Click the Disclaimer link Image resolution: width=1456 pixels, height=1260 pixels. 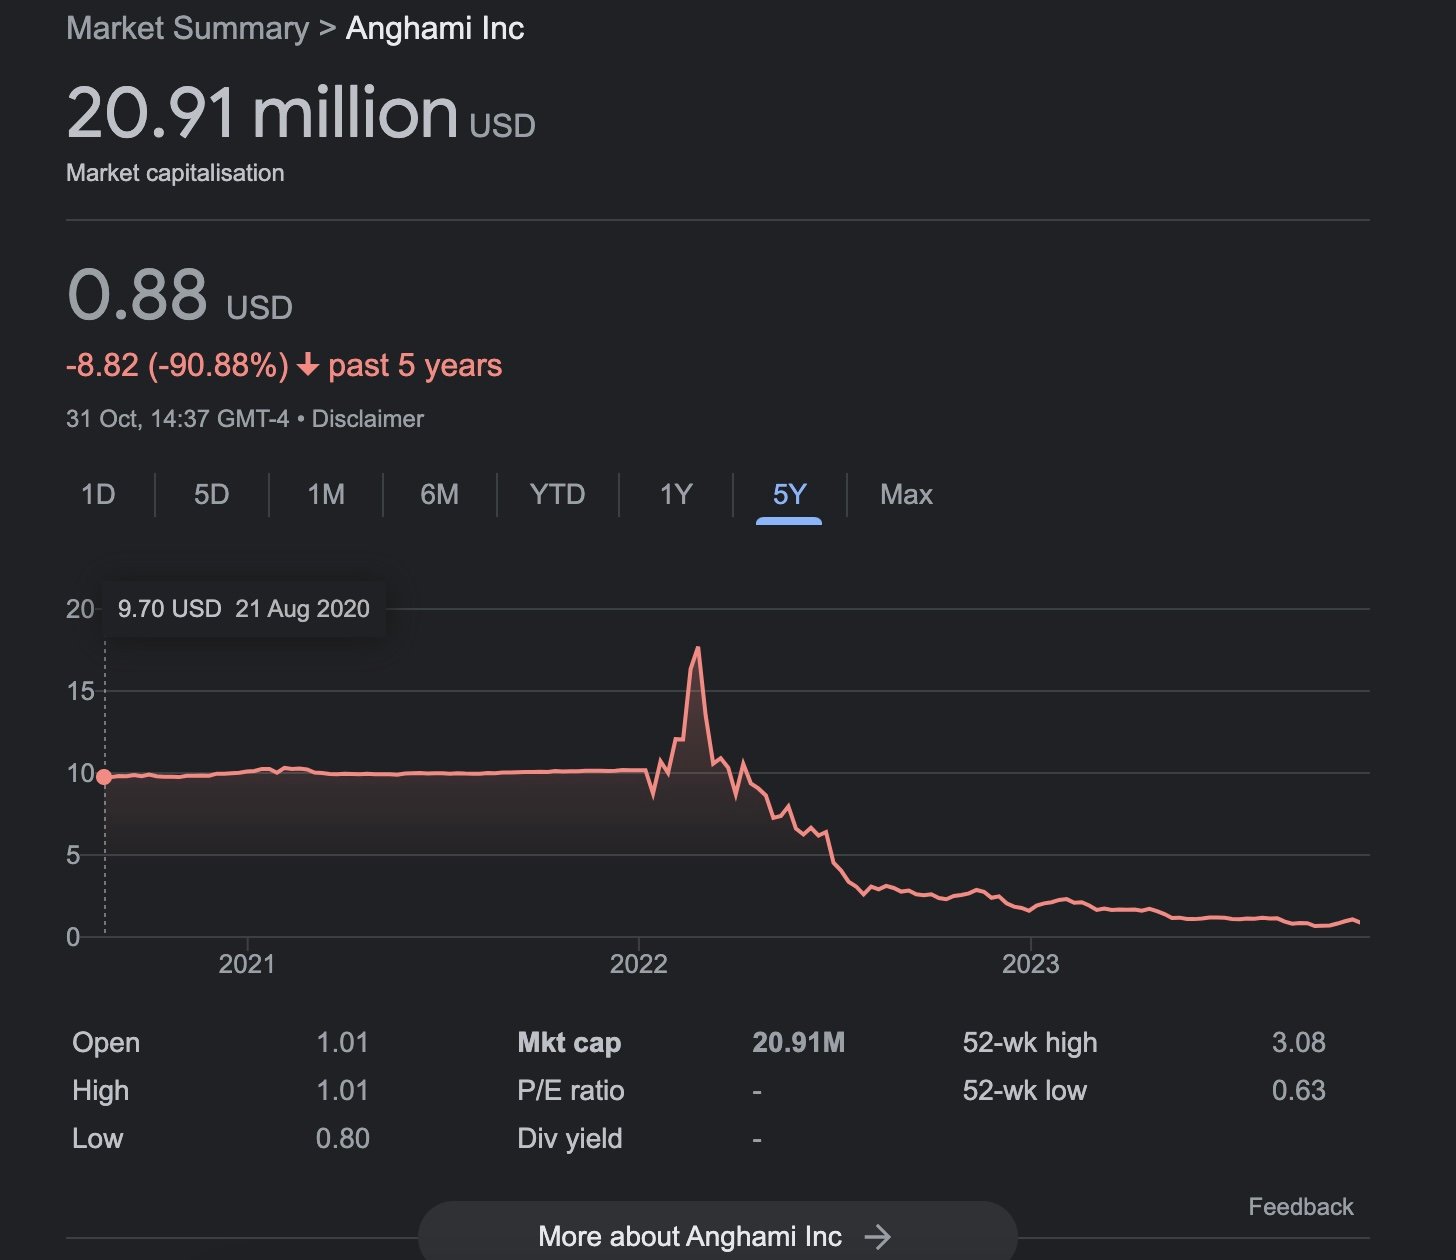(368, 419)
